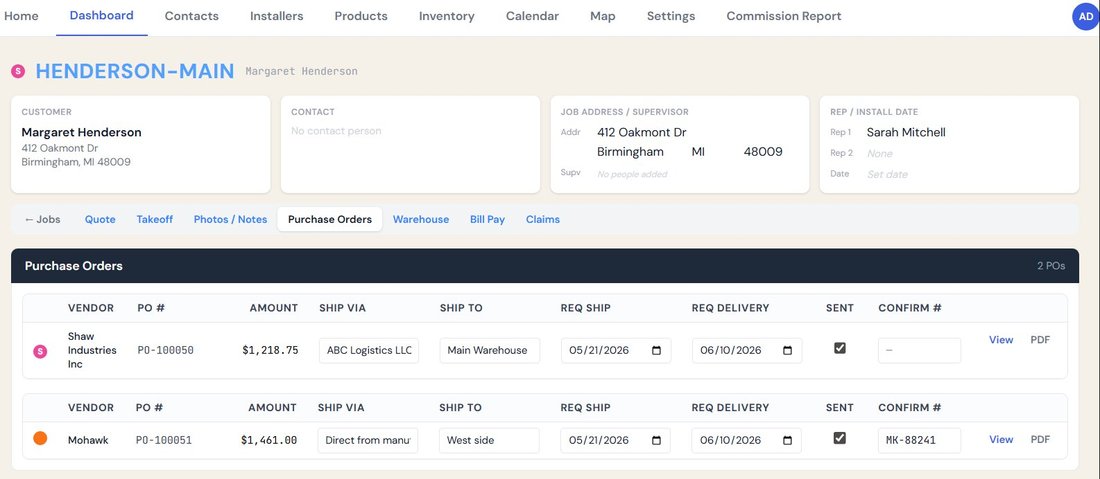Click amount $1,218.75
1100x479 pixels.
(270, 351)
